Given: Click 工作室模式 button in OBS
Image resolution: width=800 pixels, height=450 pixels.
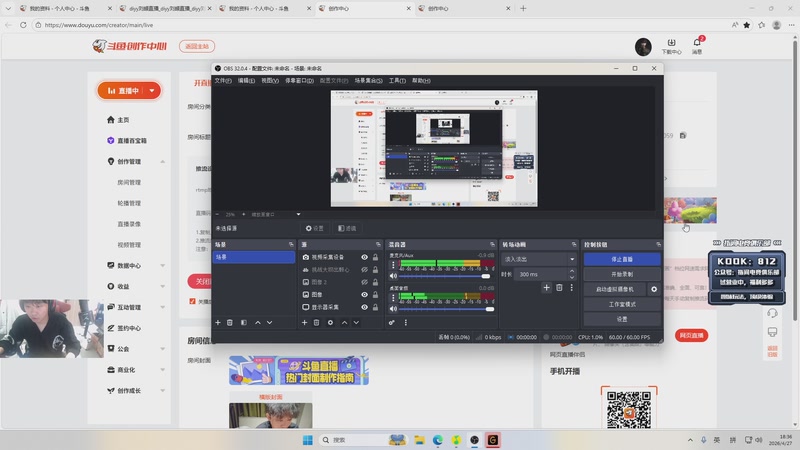Looking at the screenshot, I should [x=622, y=304].
